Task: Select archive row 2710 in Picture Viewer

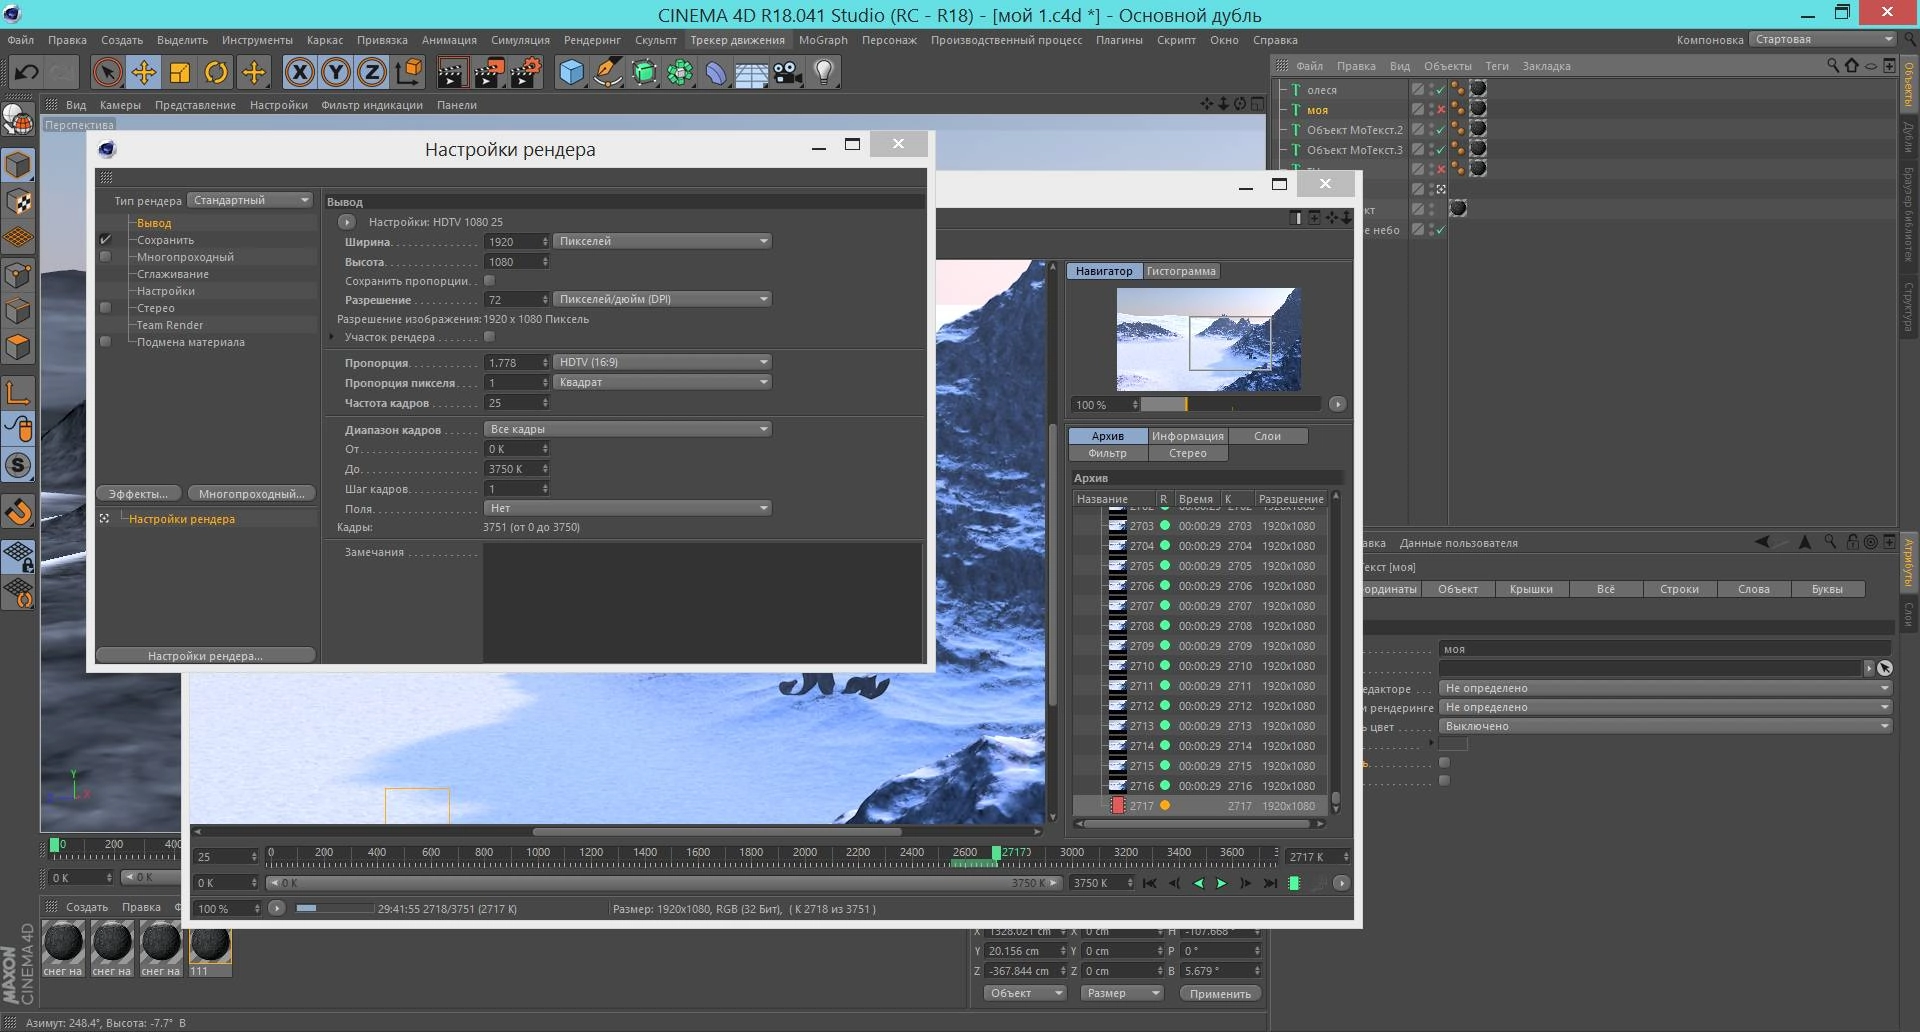Action: 1200,666
